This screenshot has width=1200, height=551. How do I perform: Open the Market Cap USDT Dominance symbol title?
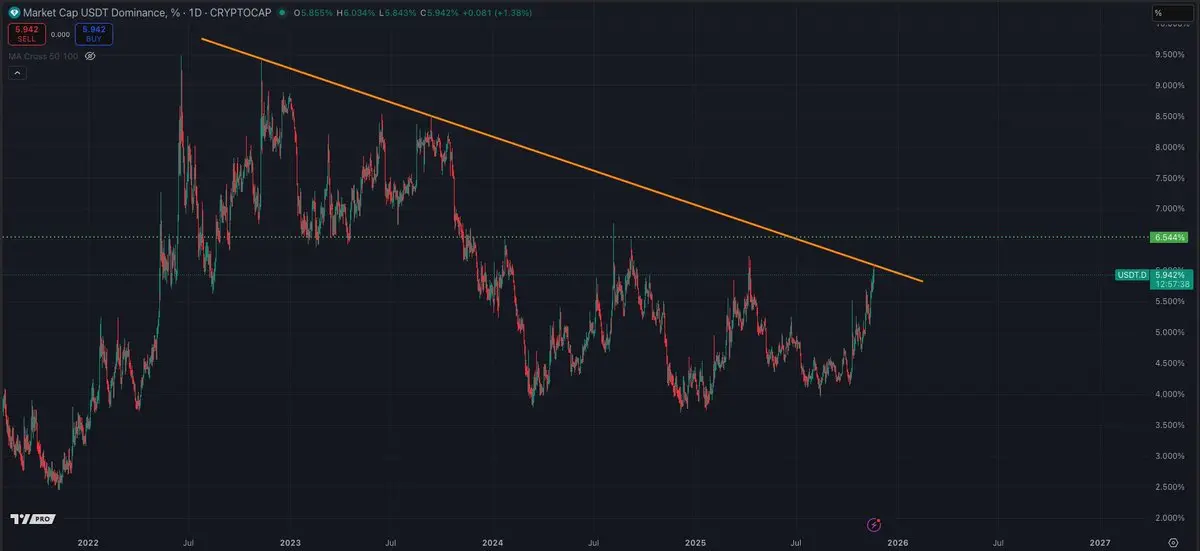tap(146, 13)
